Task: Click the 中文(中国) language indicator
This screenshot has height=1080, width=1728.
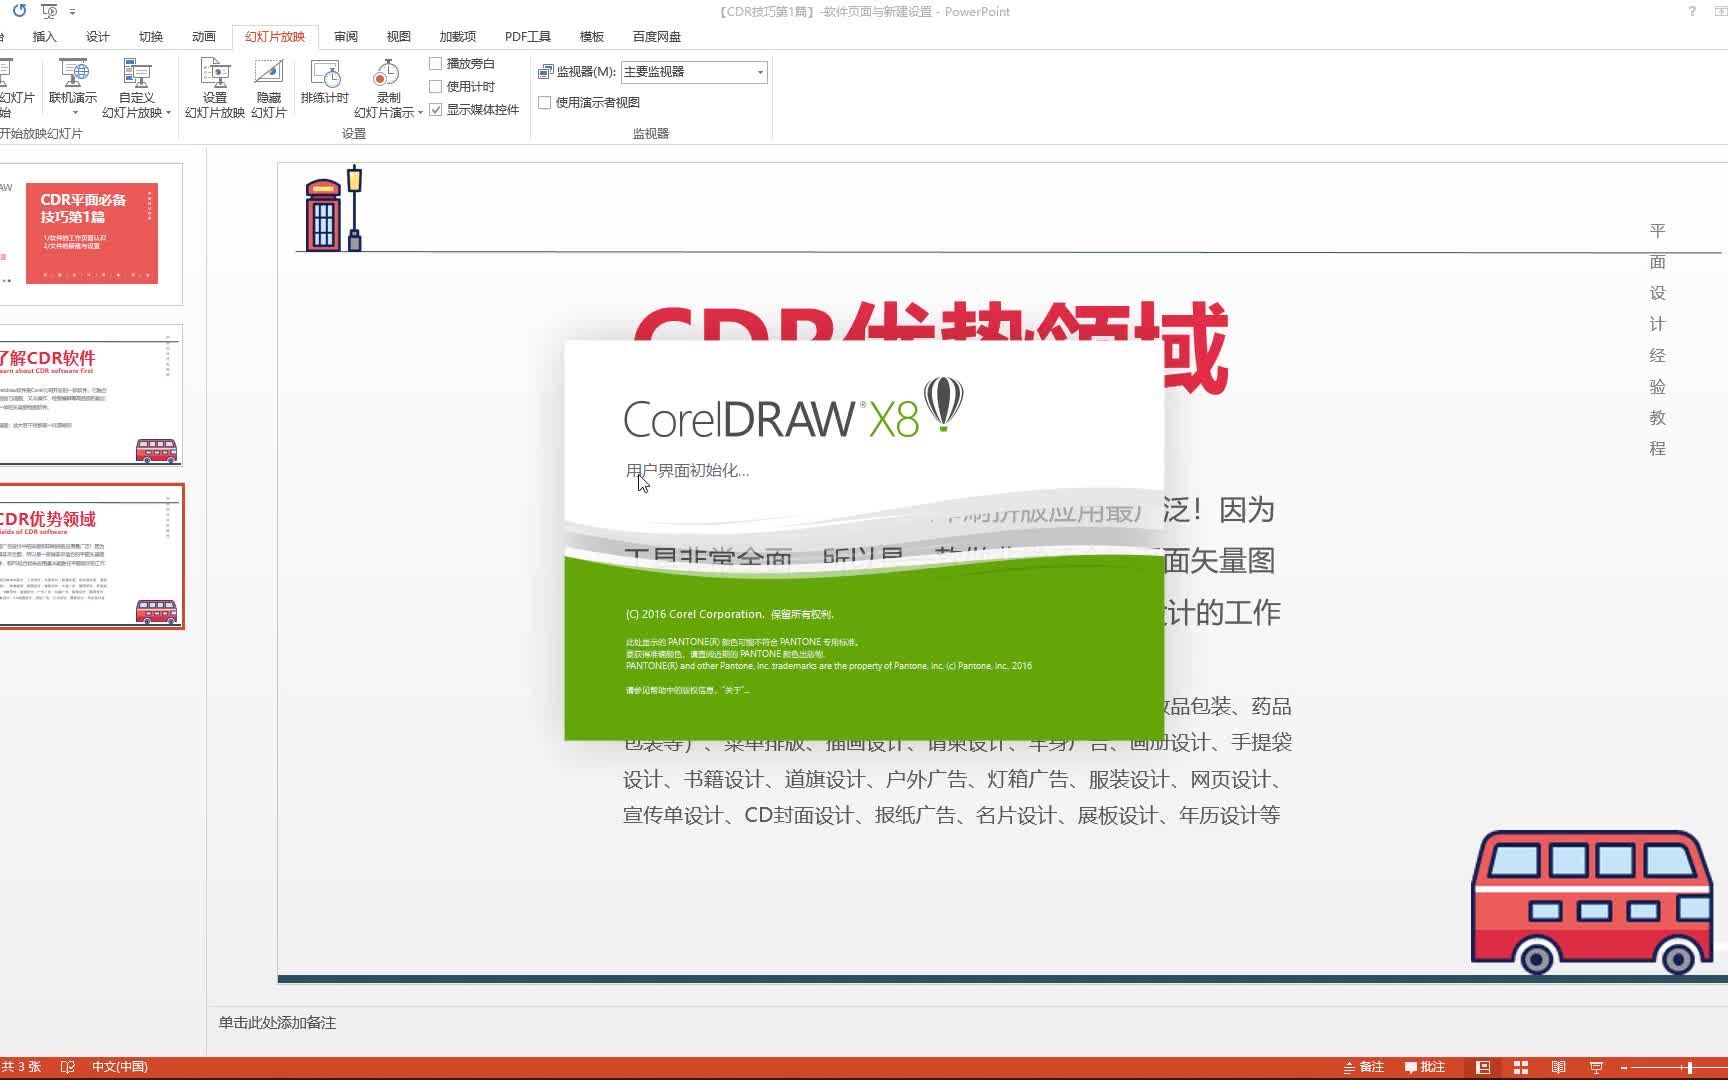Action: [x=120, y=1067]
